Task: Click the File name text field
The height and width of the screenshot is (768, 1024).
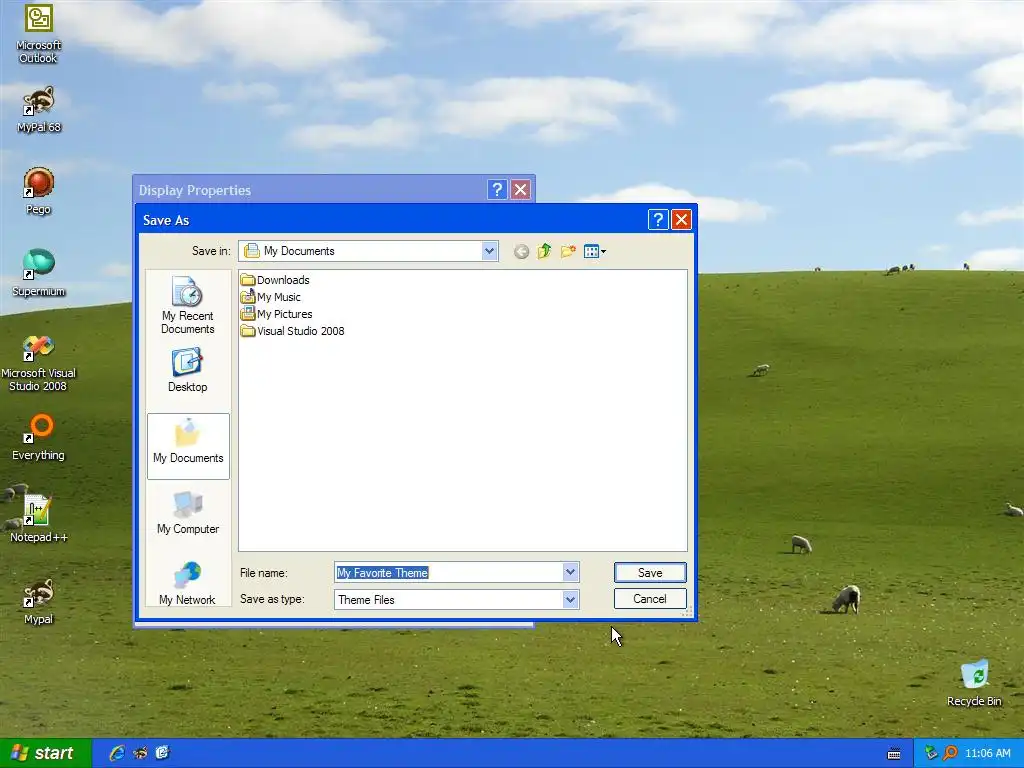Action: pos(449,573)
